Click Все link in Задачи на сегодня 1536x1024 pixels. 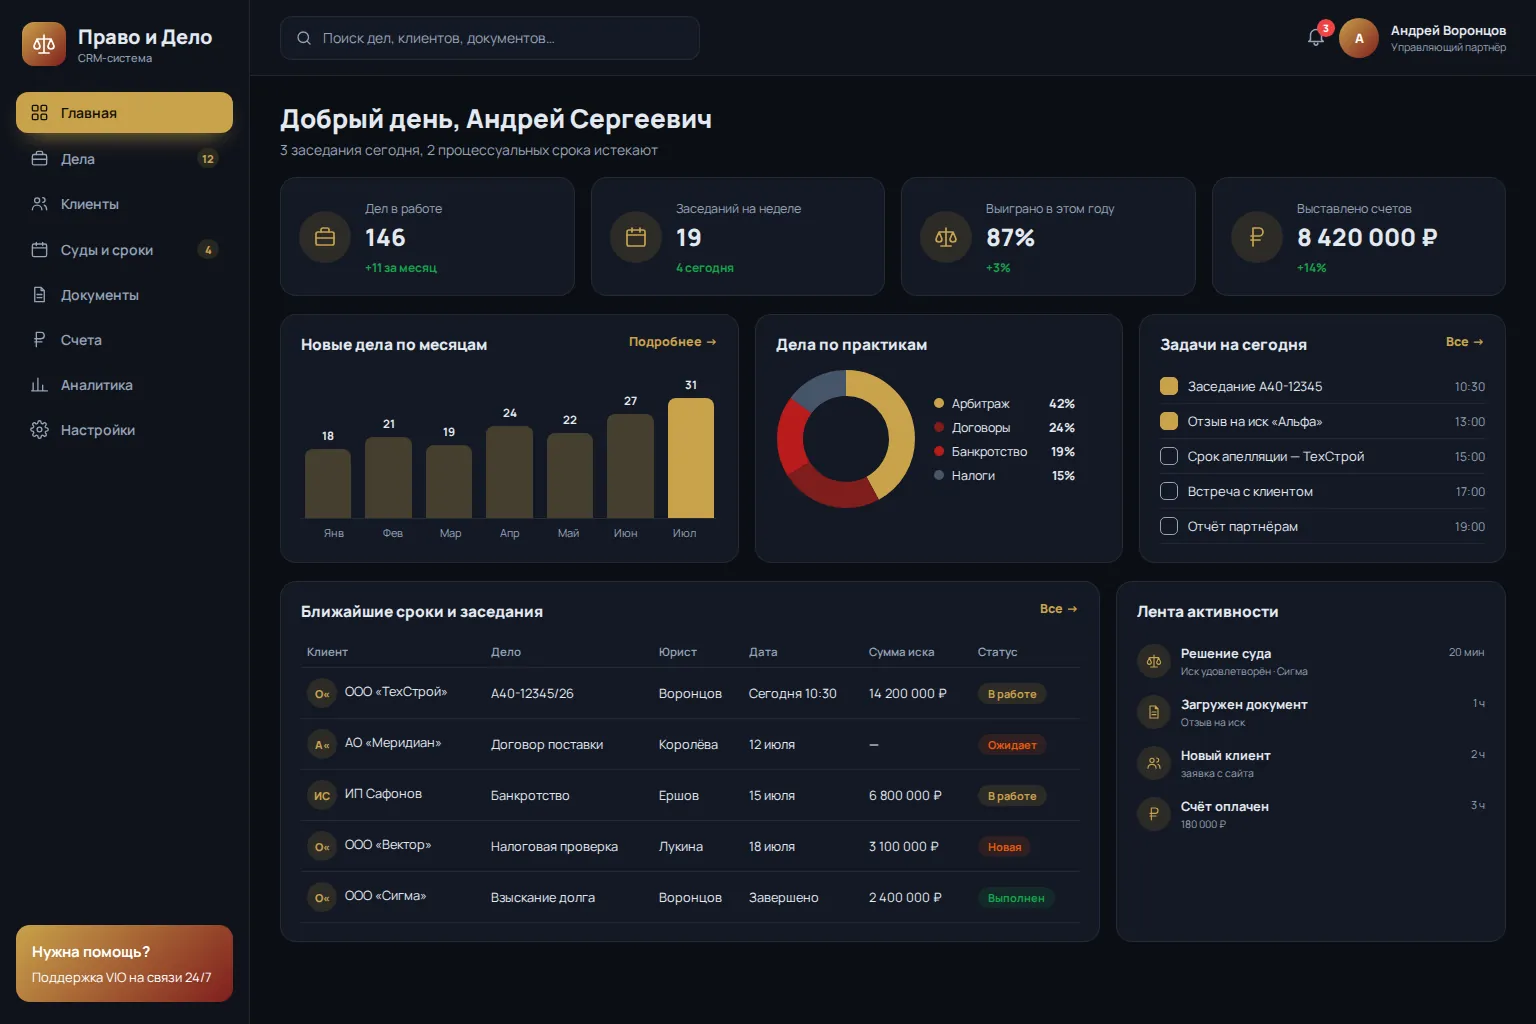coord(1464,342)
